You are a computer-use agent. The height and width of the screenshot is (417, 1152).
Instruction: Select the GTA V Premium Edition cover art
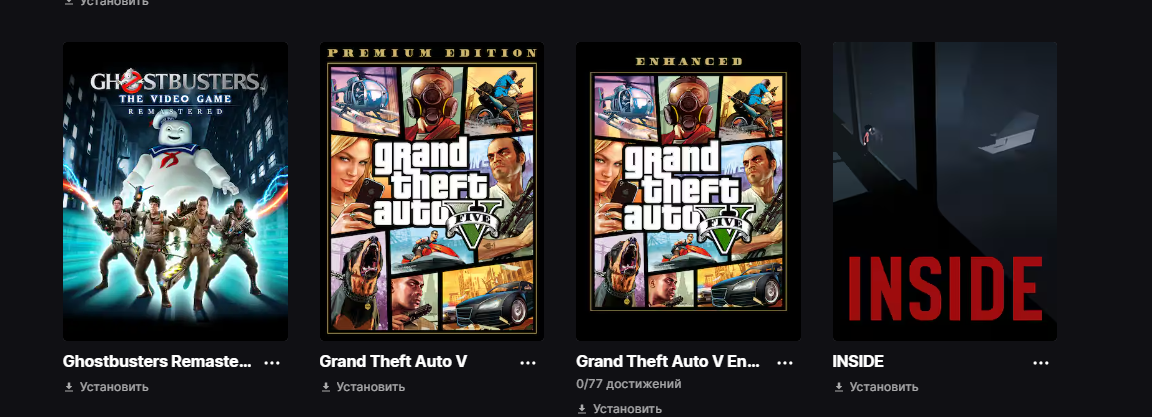click(432, 191)
